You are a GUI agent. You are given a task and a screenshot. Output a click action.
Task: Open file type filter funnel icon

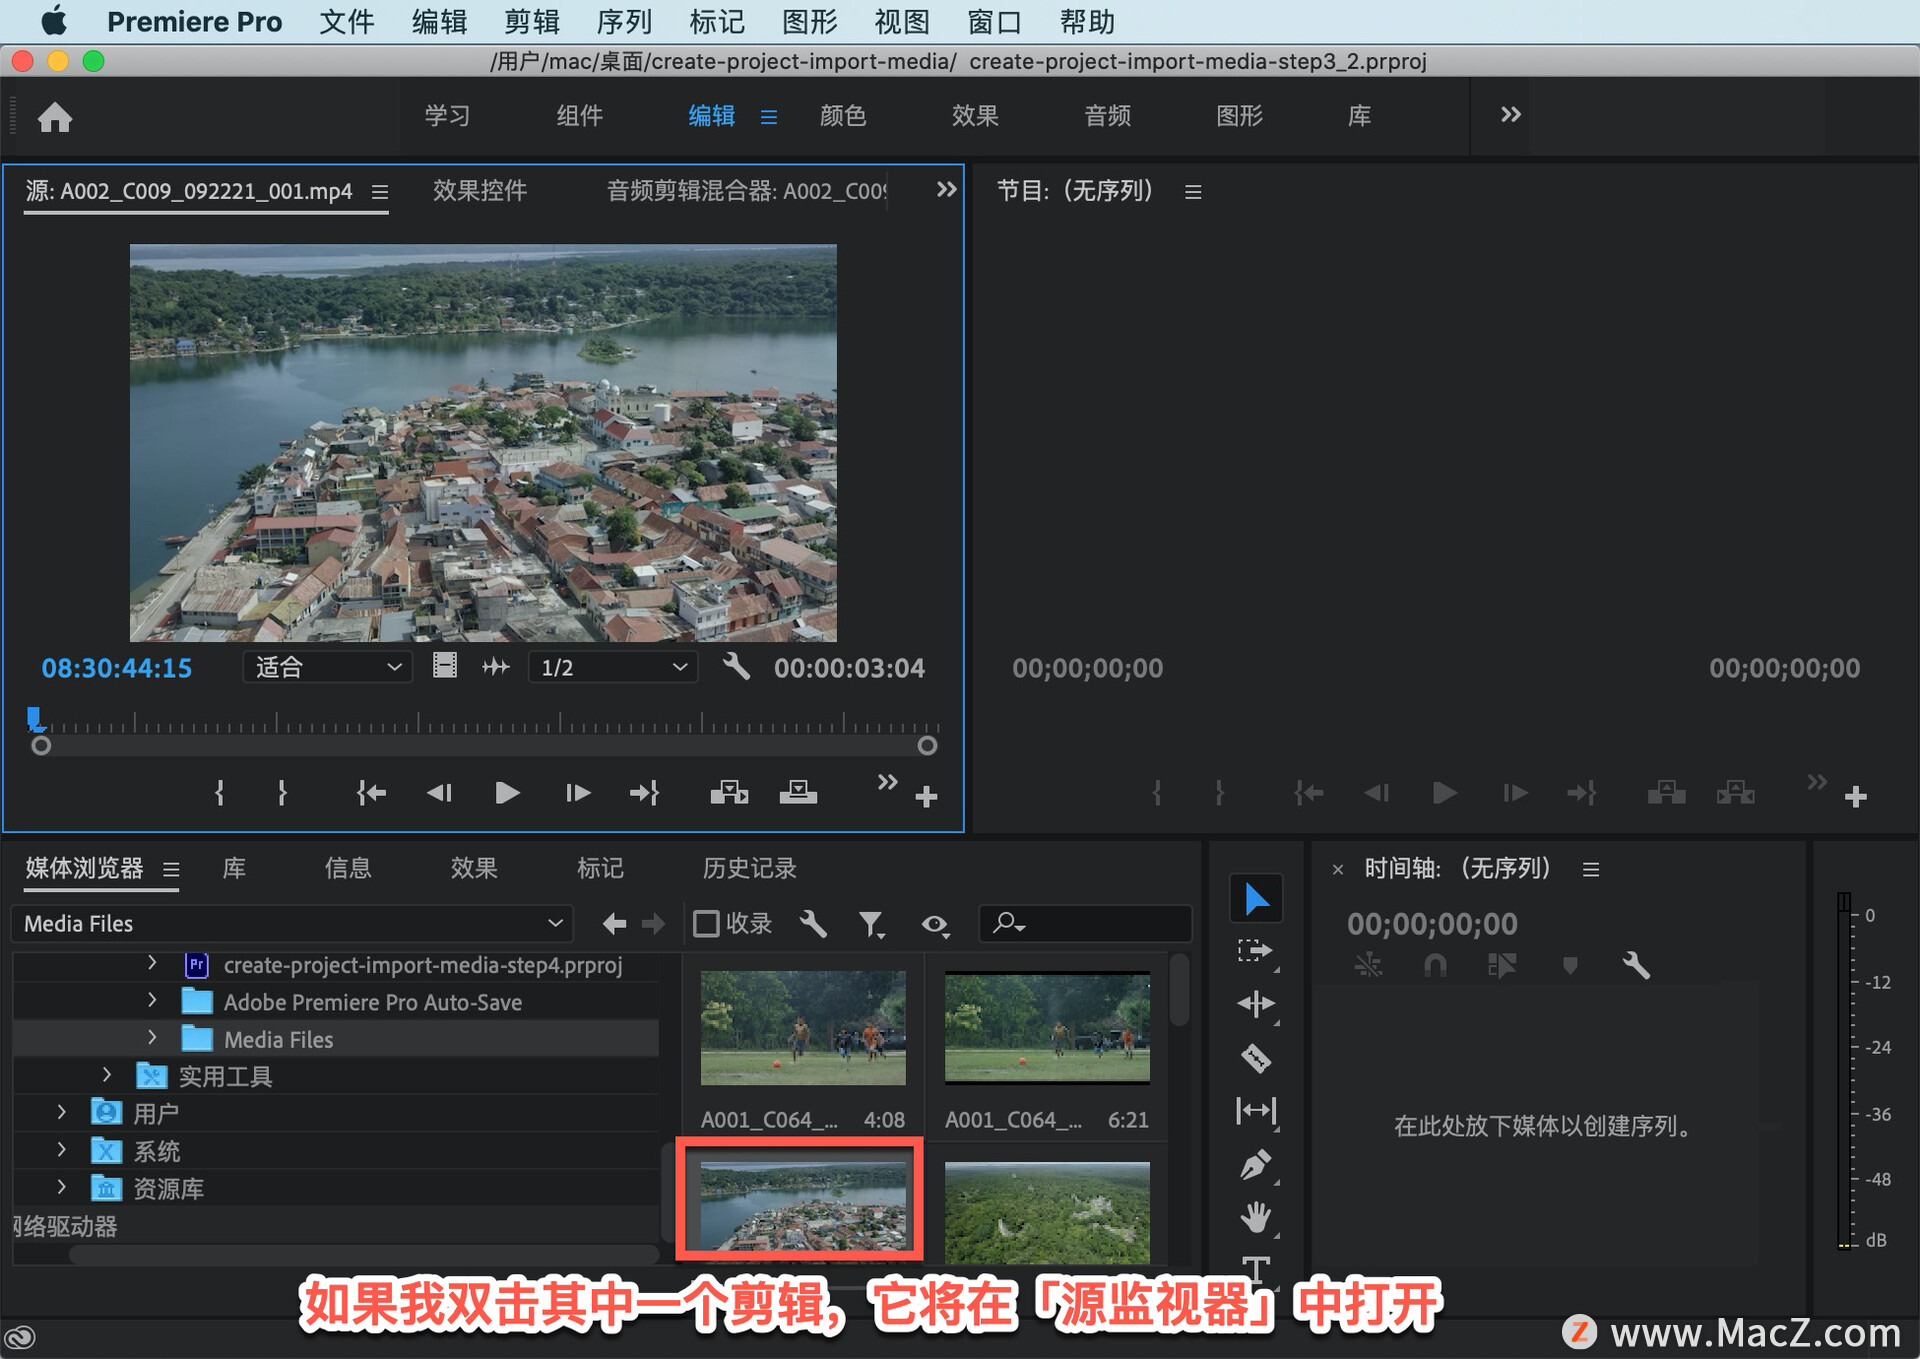[872, 924]
